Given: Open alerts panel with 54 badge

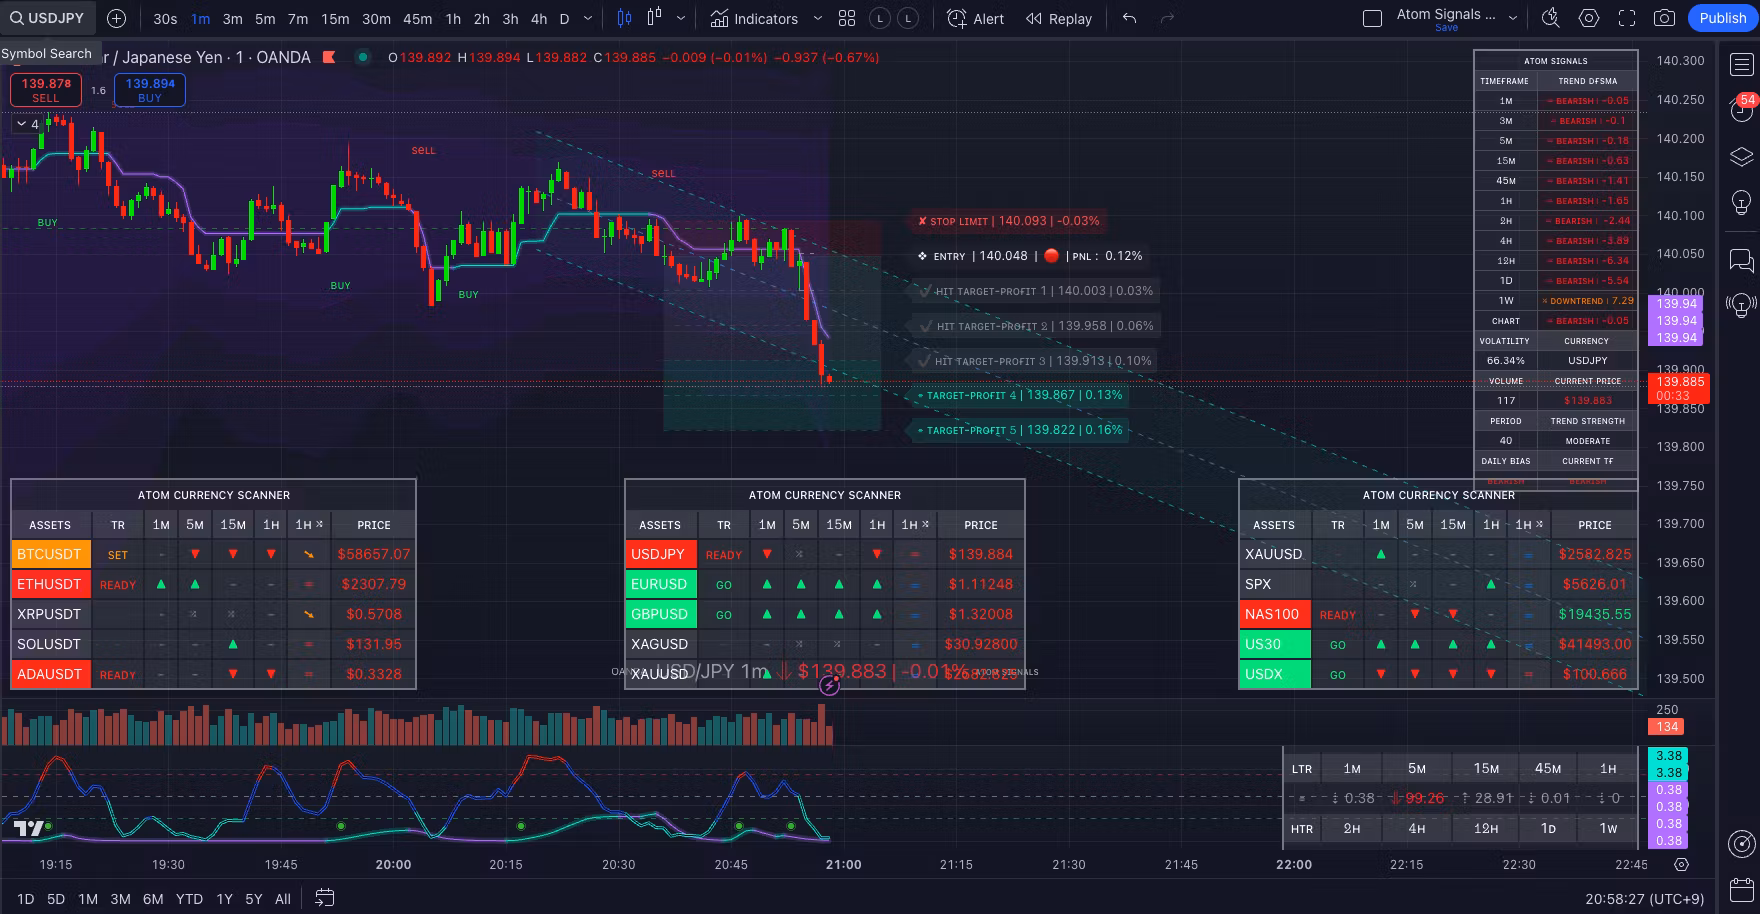Looking at the screenshot, I should (1741, 108).
